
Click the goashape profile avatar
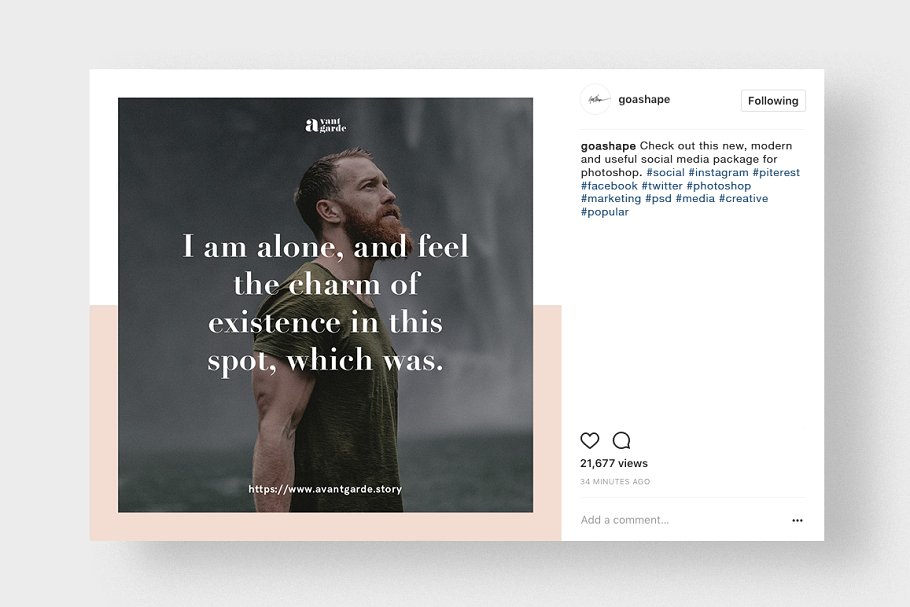click(595, 99)
